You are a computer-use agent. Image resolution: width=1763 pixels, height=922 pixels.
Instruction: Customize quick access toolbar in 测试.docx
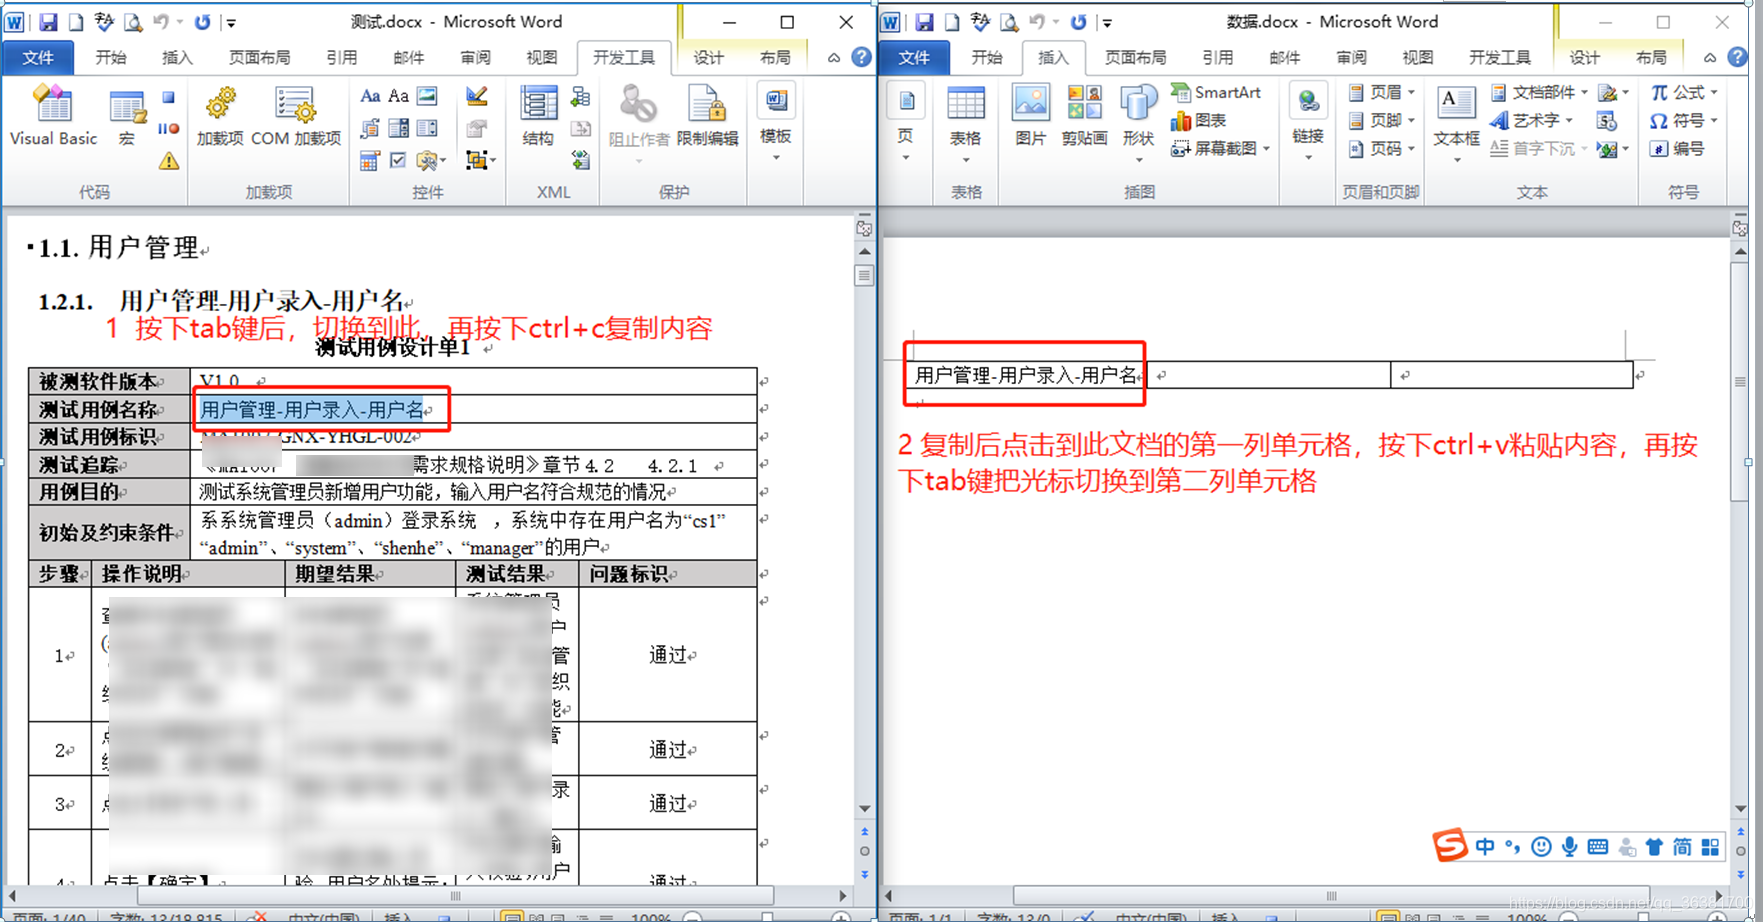[x=232, y=22]
